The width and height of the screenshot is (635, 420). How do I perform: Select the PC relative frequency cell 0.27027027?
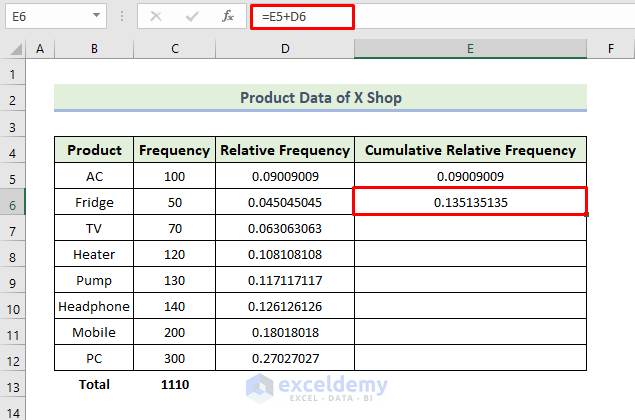click(x=284, y=358)
